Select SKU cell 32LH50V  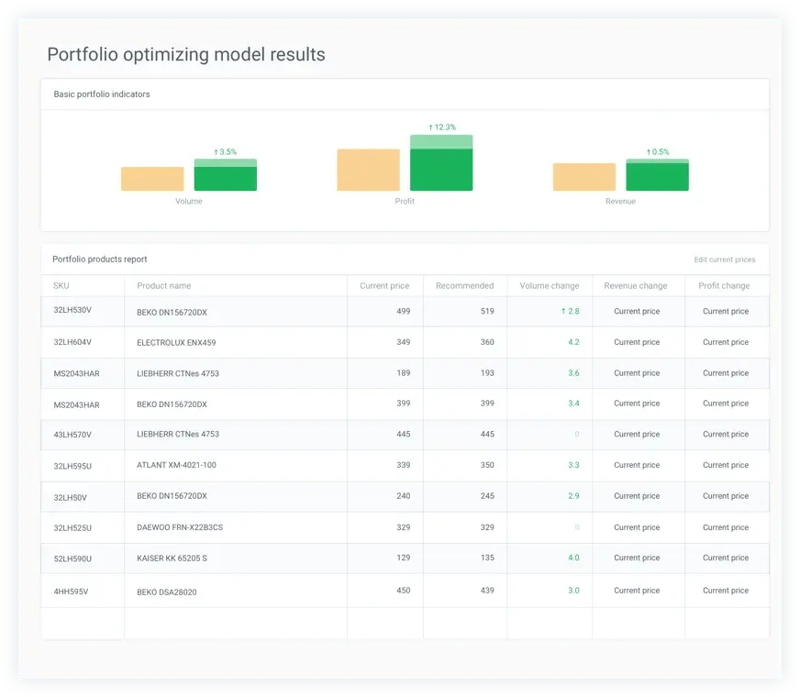[70, 497]
